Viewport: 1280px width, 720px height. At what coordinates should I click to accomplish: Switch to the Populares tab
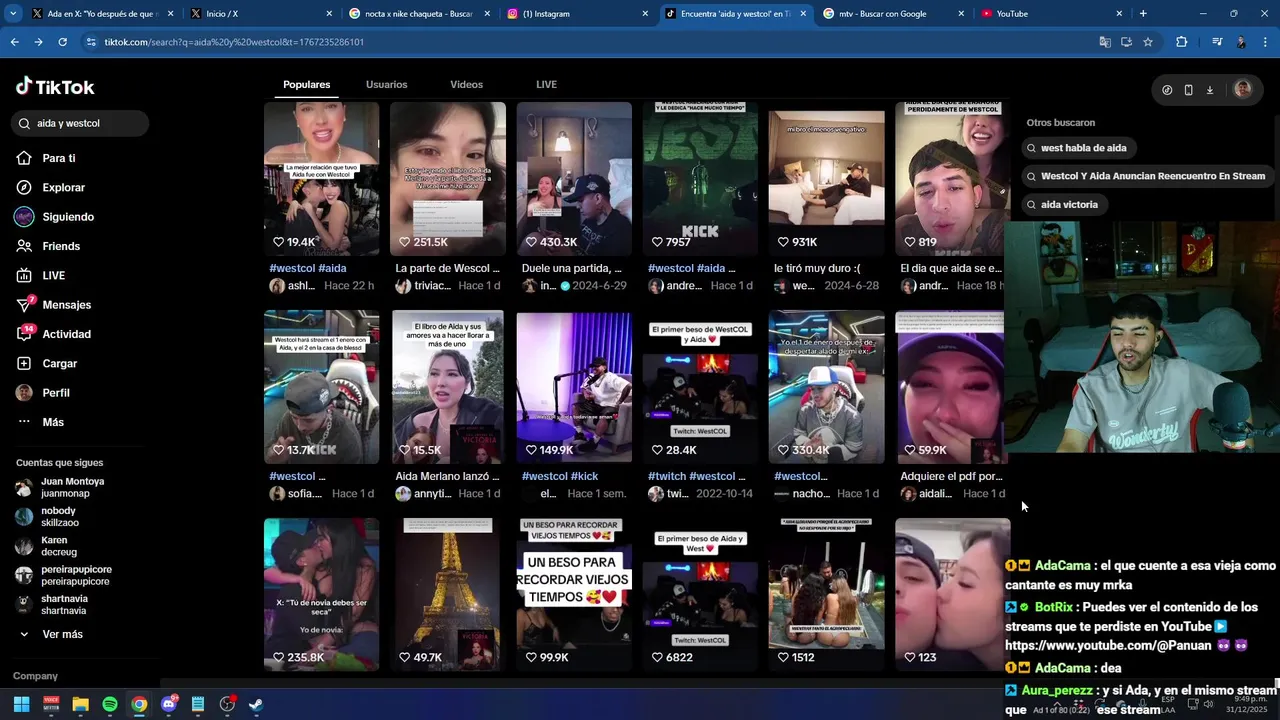[306, 84]
